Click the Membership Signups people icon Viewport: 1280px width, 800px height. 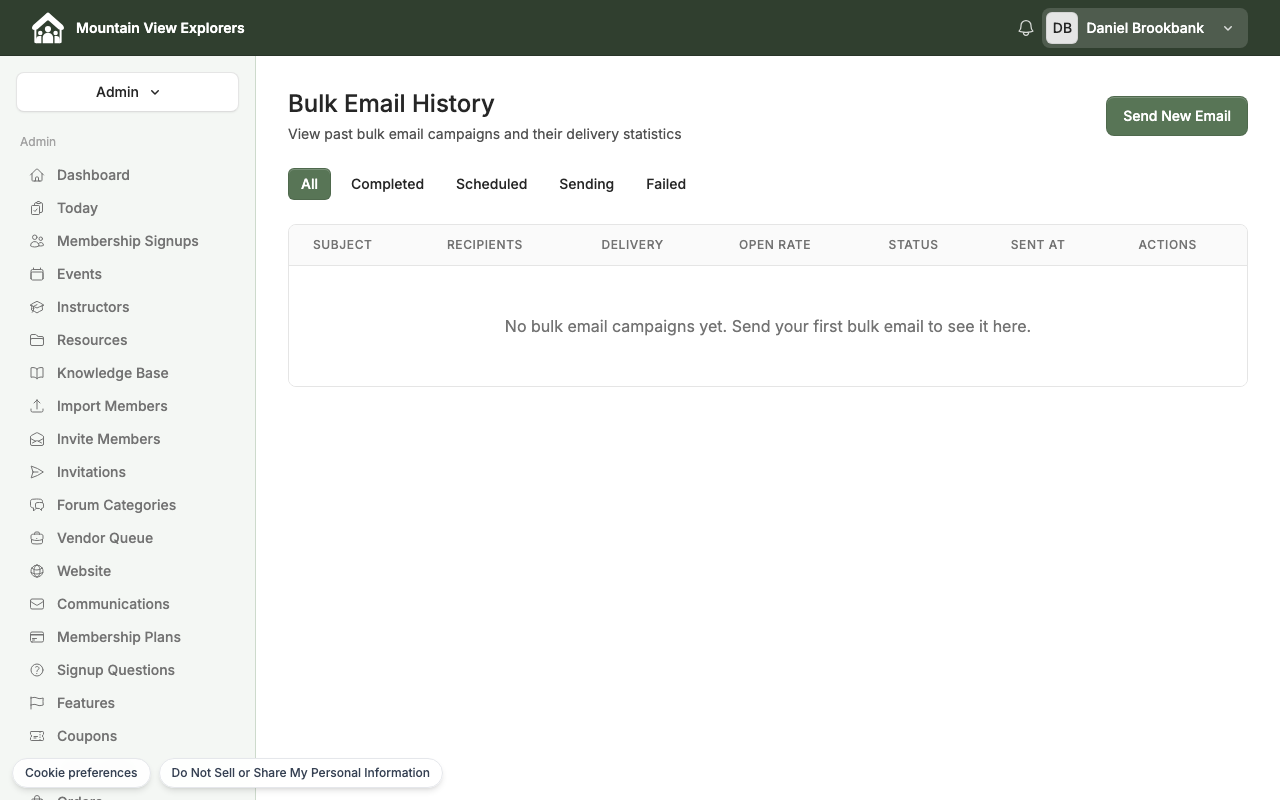click(x=37, y=241)
